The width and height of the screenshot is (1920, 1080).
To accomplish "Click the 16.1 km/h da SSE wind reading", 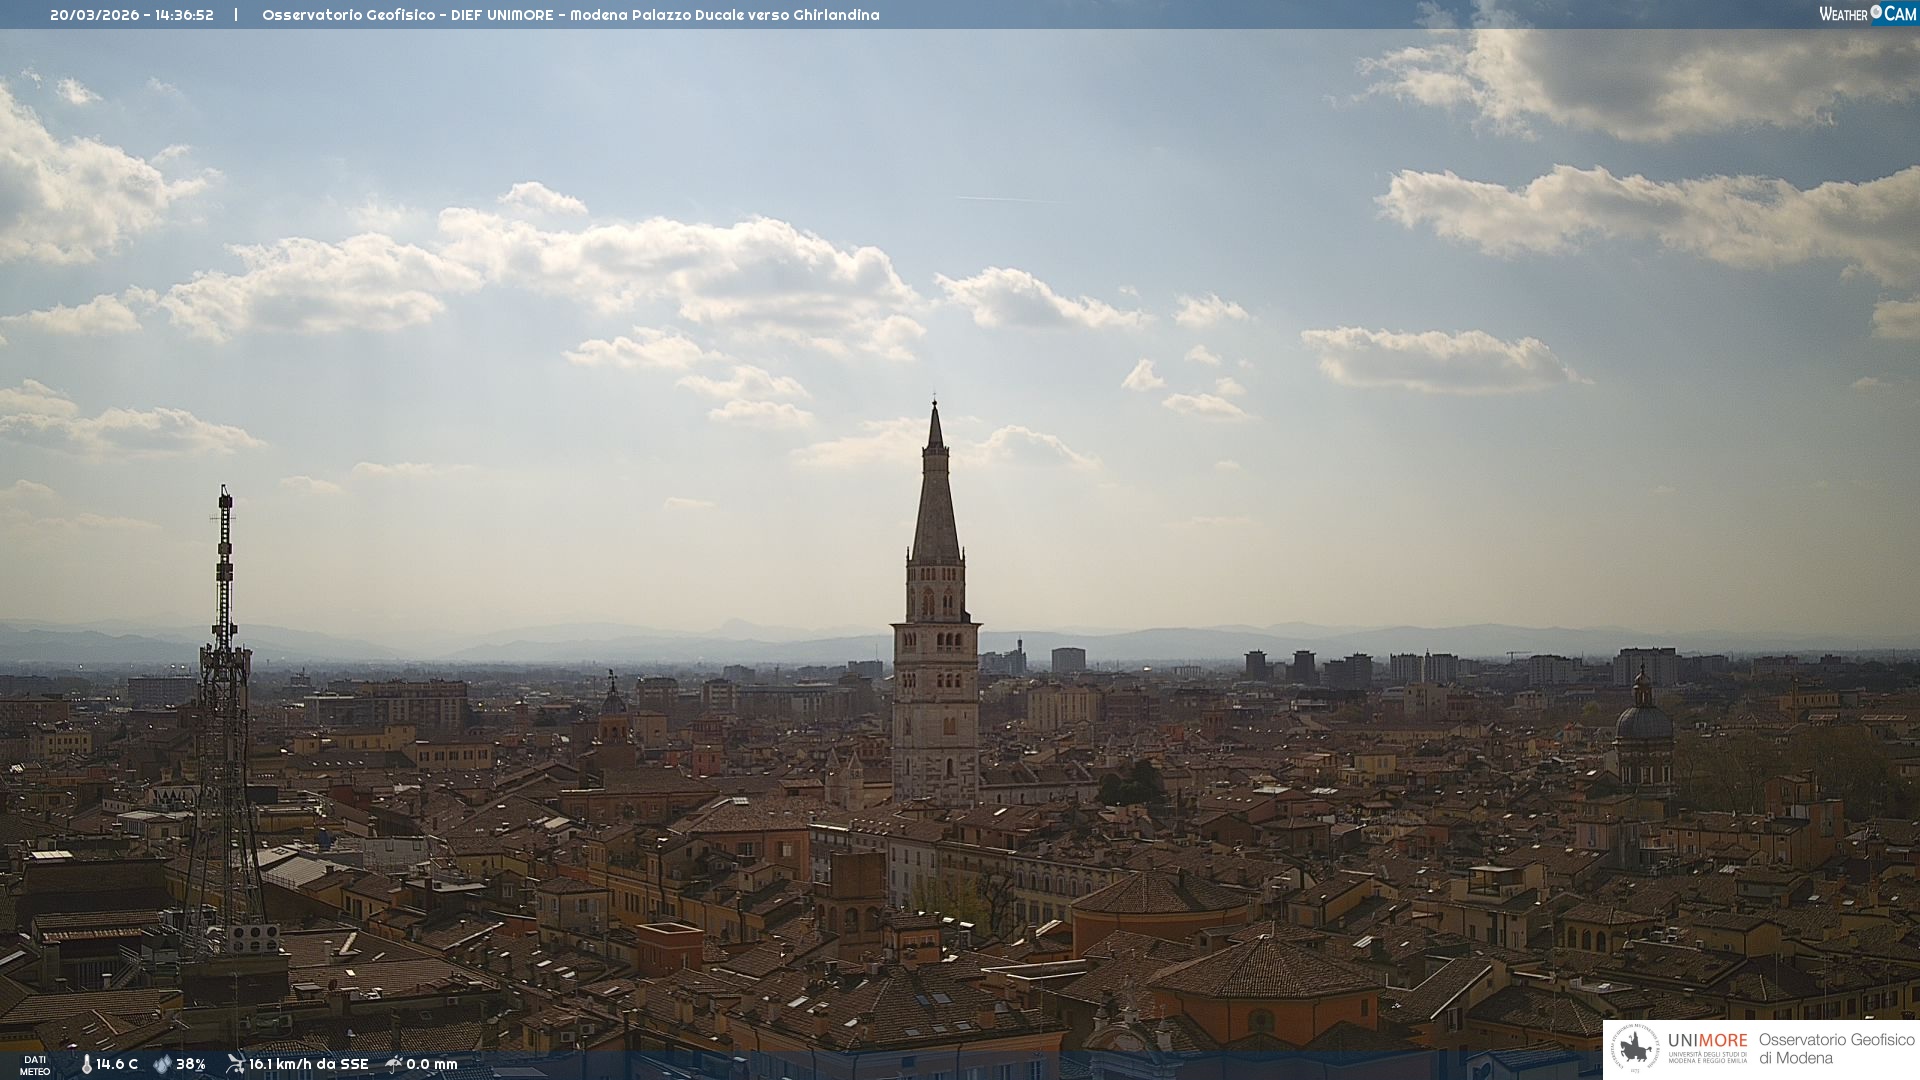I will click(x=308, y=1064).
